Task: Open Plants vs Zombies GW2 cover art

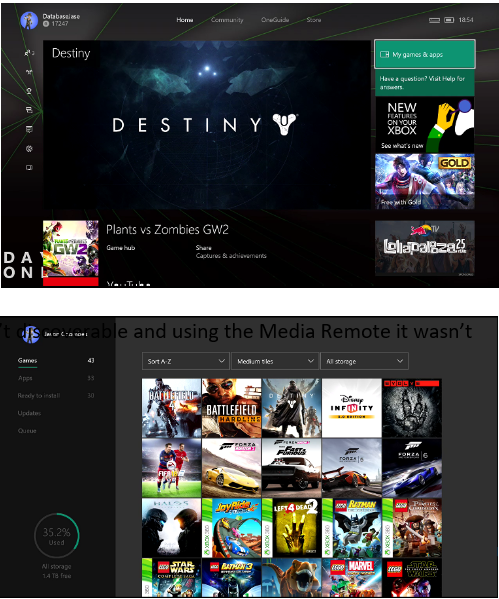Action: point(71,248)
